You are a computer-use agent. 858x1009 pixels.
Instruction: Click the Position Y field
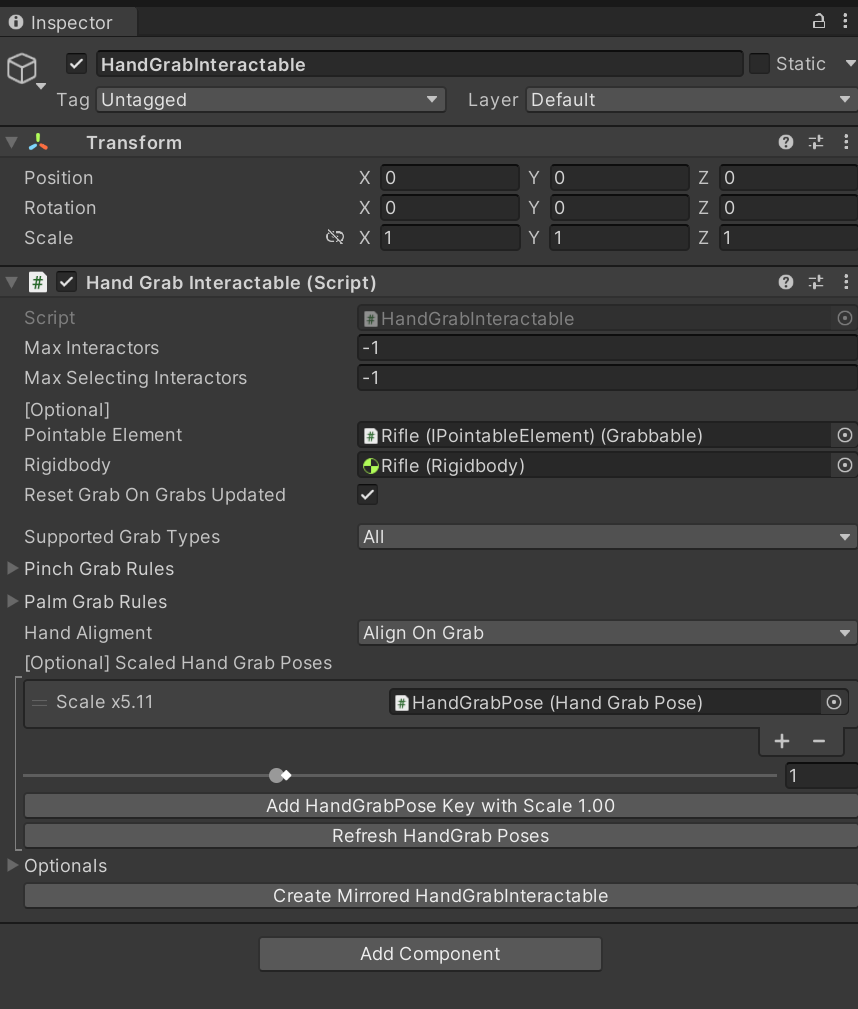tap(619, 178)
